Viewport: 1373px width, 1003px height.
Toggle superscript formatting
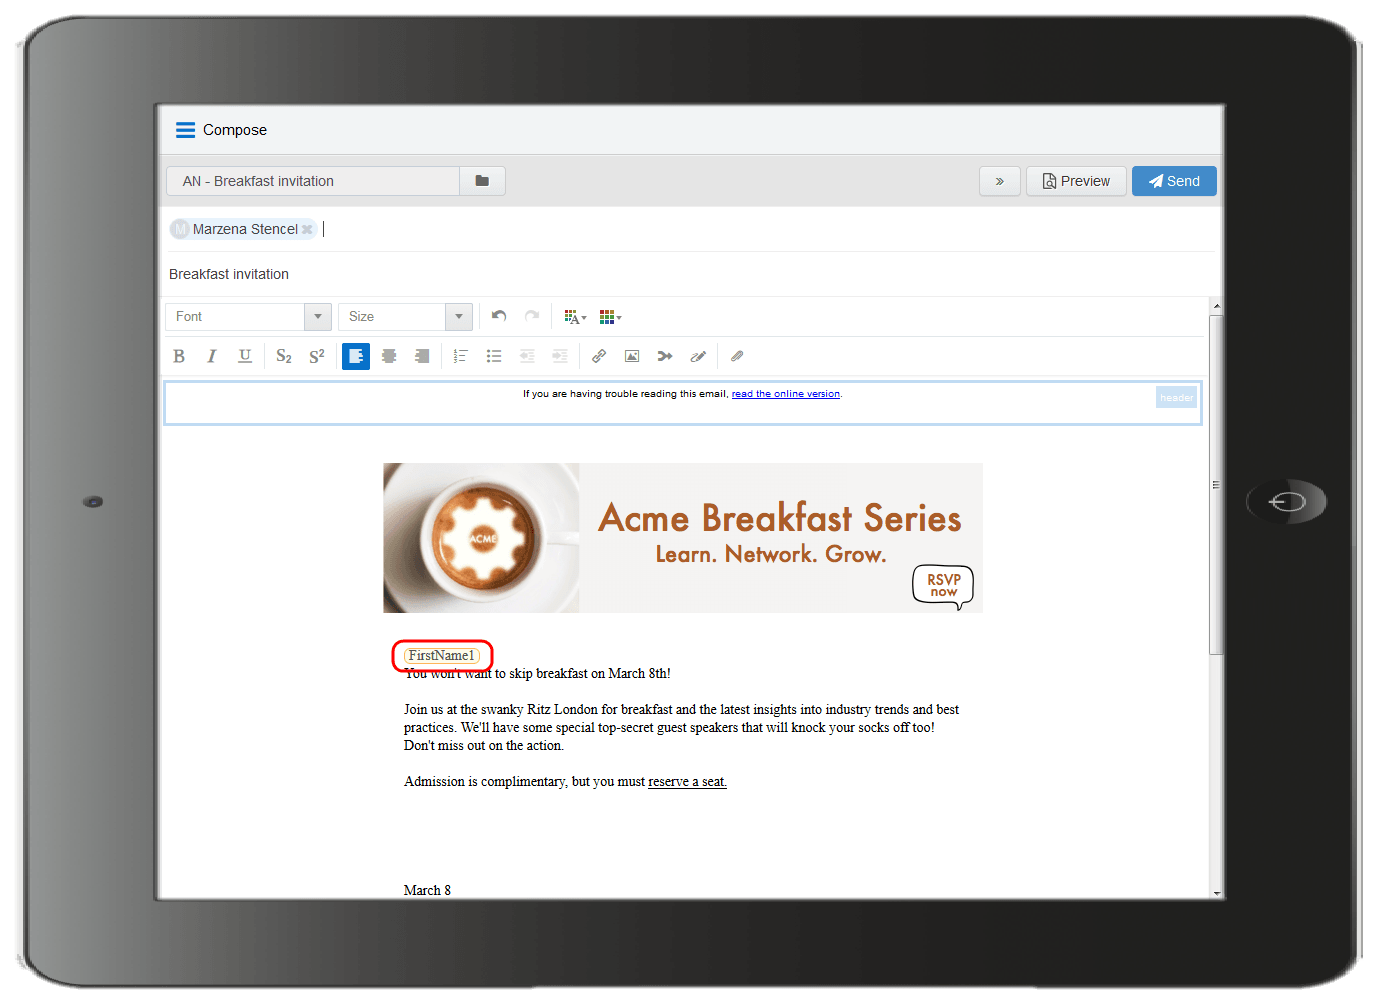click(x=316, y=356)
